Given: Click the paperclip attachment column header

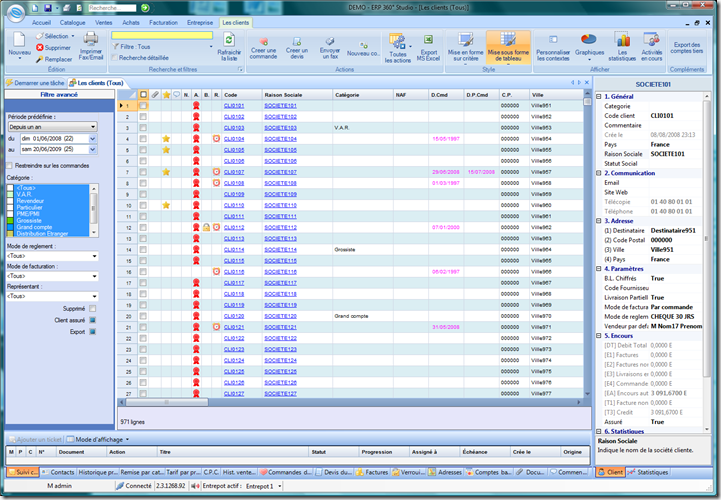Looking at the screenshot, I should click(155, 95).
